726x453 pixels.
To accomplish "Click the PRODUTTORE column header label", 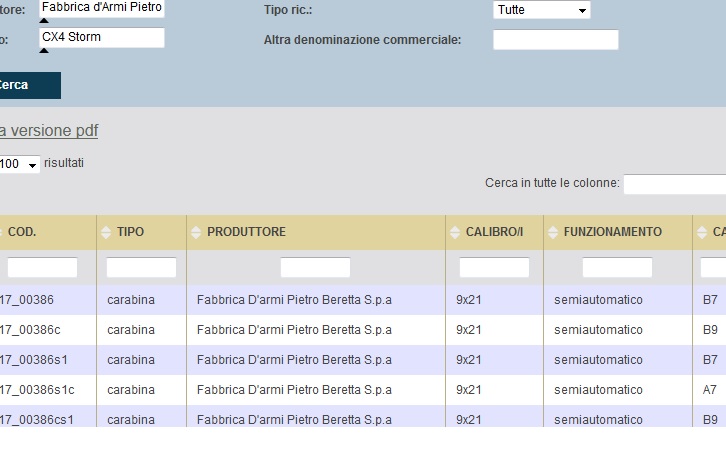I will pyautogui.click(x=246, y=232).
